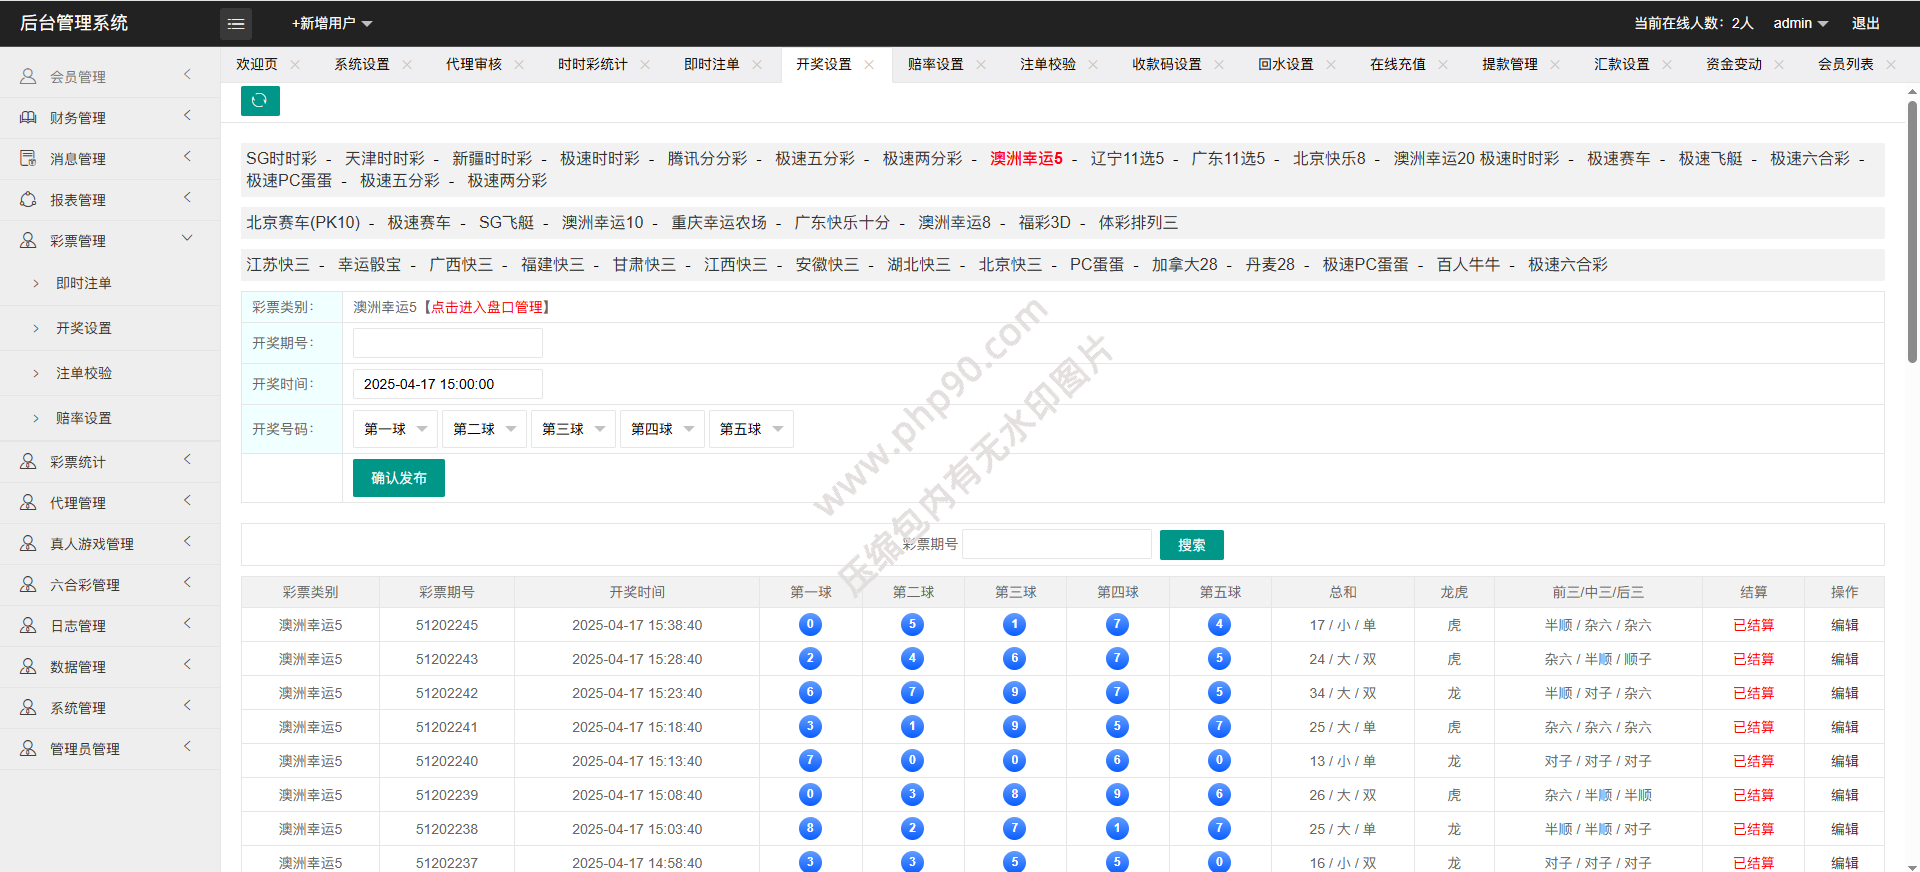Close the 开奖设置 tab with its X

869,65
